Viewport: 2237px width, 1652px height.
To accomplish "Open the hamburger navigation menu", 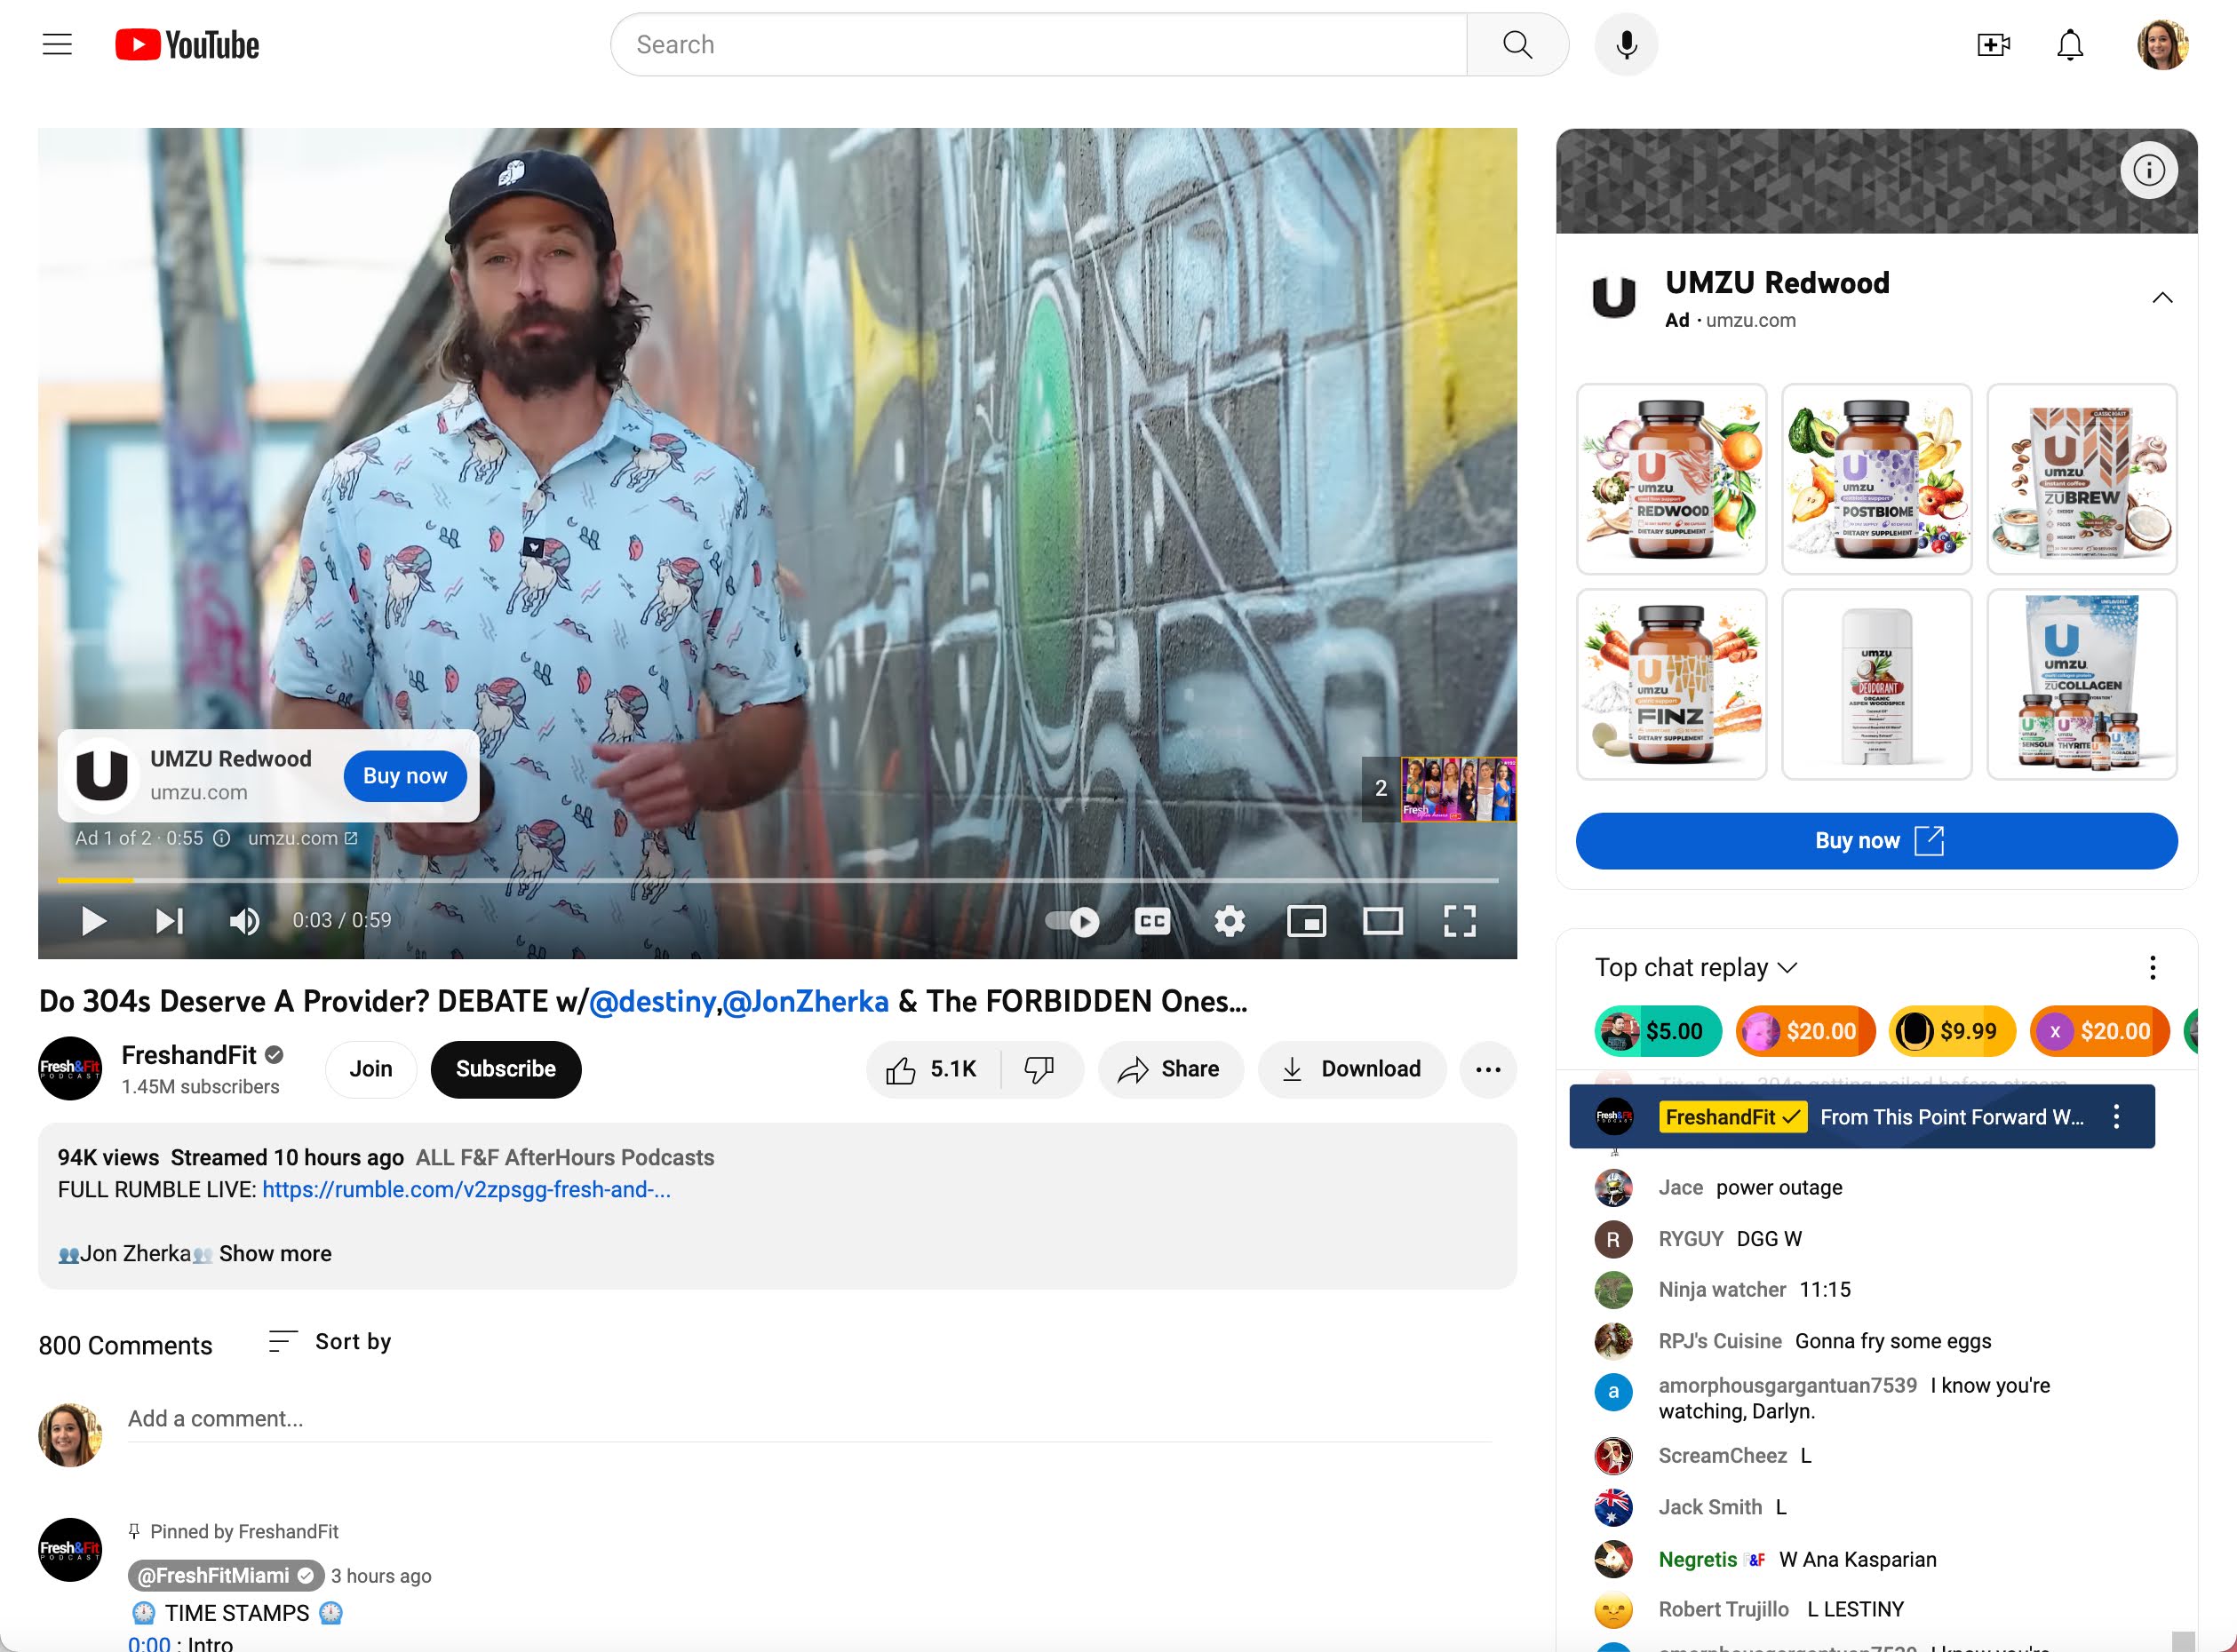I will pos(57,44).
